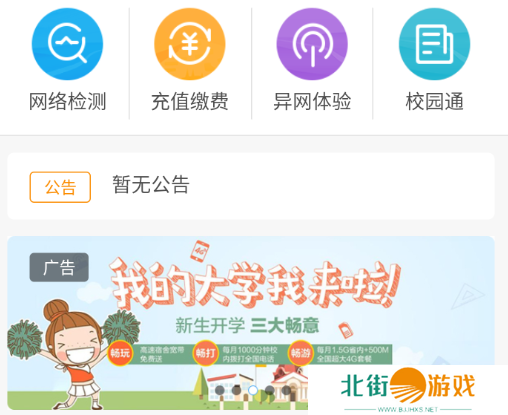Tap the orange 充值缴费 recharge icon
The width and height of the screenshot is (508, 415).
(190, 44)
